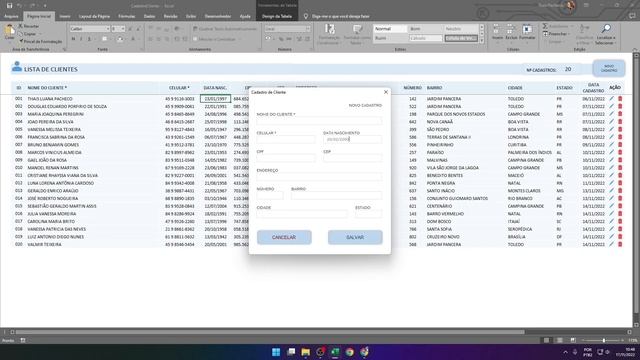Open the font size dropdown

[123, 29]
